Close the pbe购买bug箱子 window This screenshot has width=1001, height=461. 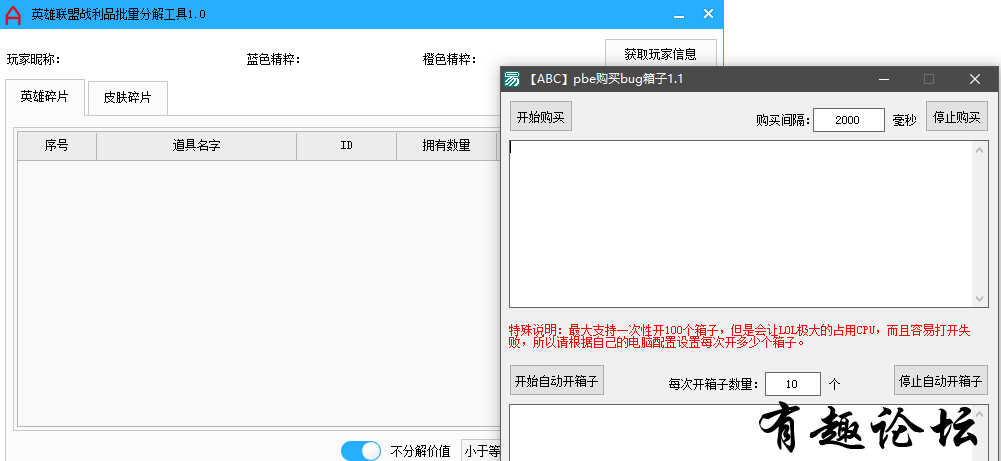[x=975, y=79]
